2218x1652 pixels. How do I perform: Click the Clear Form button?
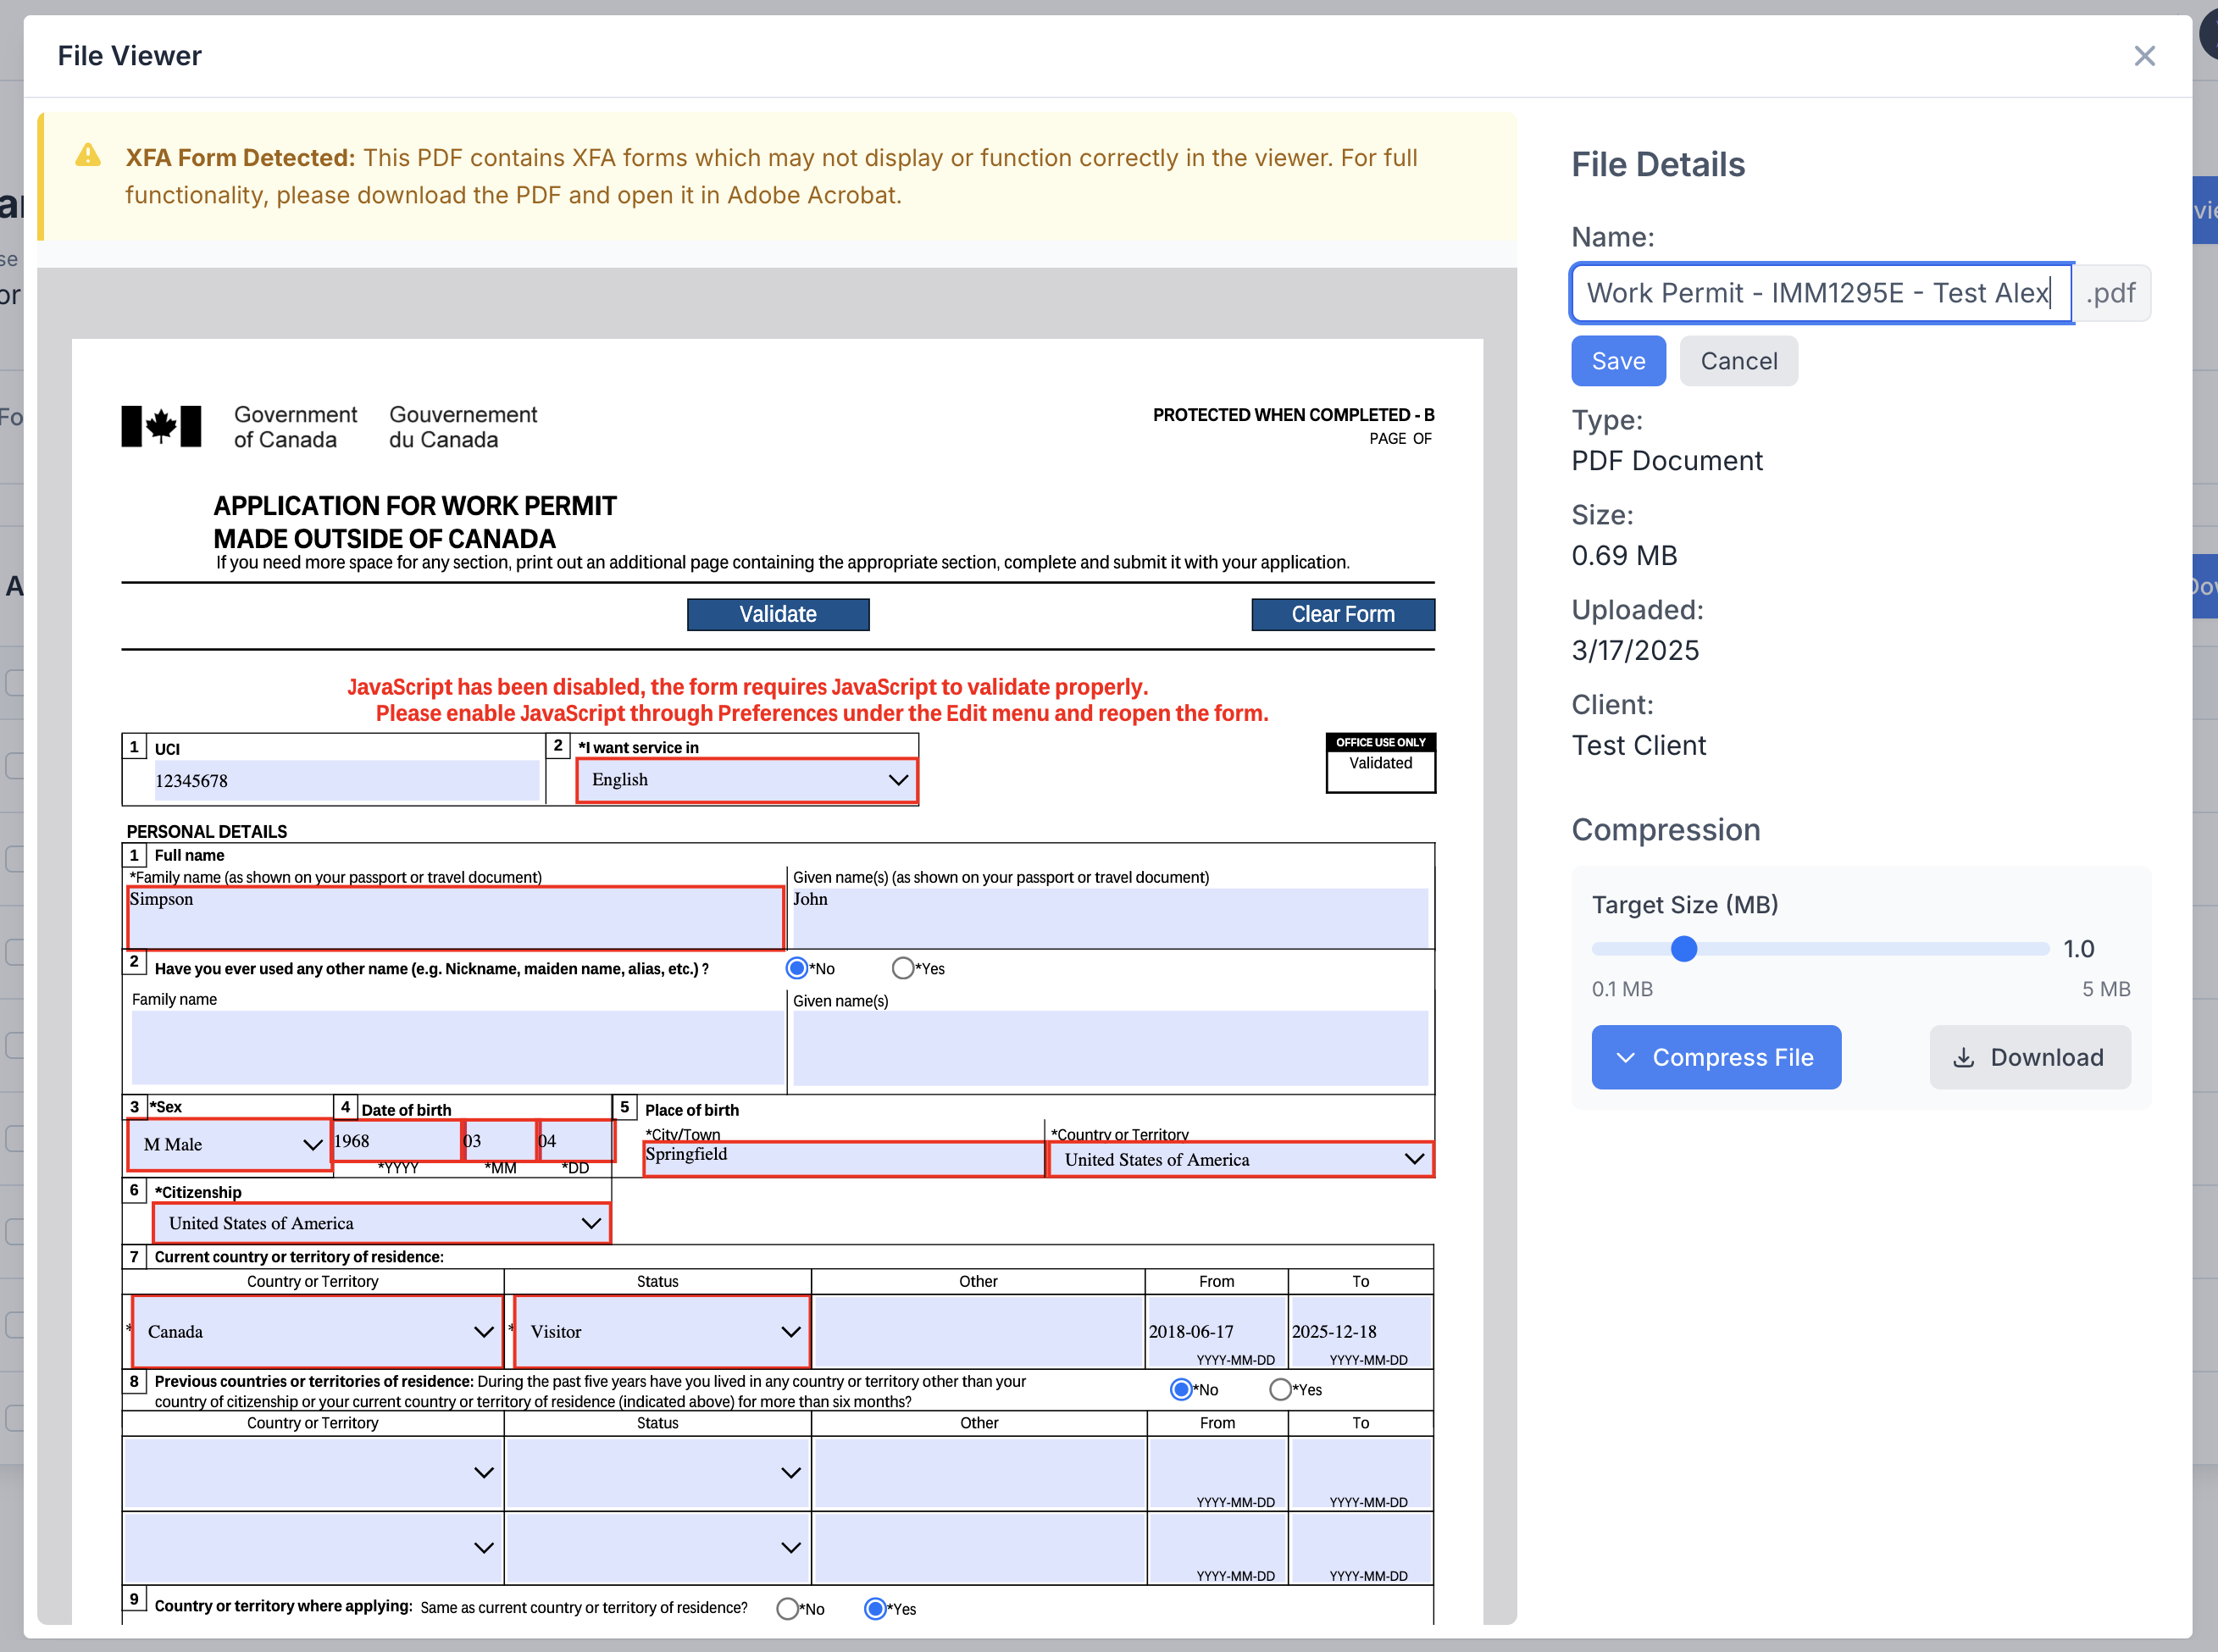(x=1343, y=614)
